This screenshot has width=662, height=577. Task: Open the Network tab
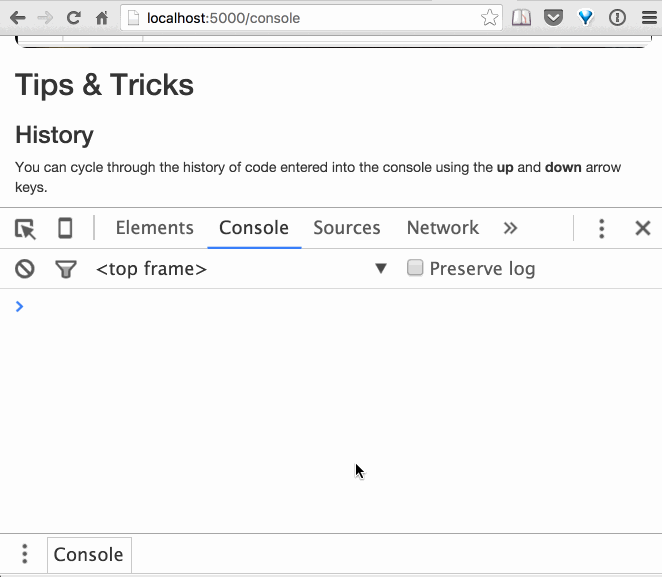point(442,229)
